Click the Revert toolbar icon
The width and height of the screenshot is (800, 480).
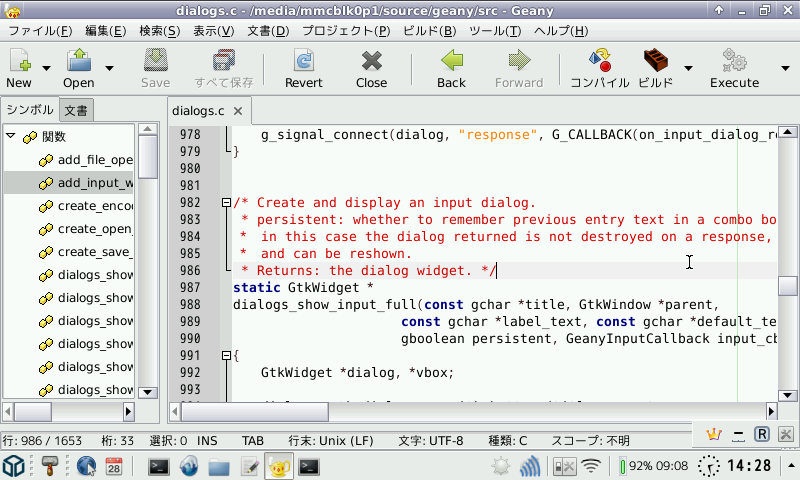click(x=303, y=60)
